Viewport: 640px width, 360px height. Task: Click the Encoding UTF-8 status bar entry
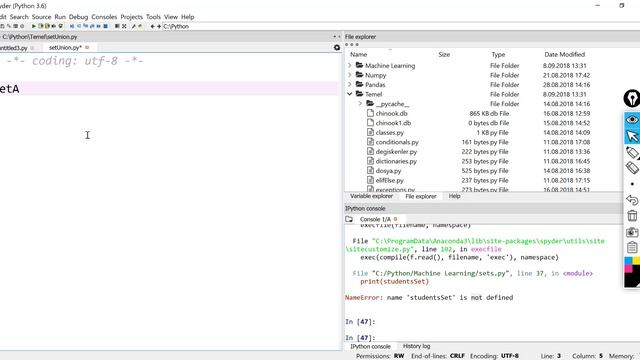(494, 356)
